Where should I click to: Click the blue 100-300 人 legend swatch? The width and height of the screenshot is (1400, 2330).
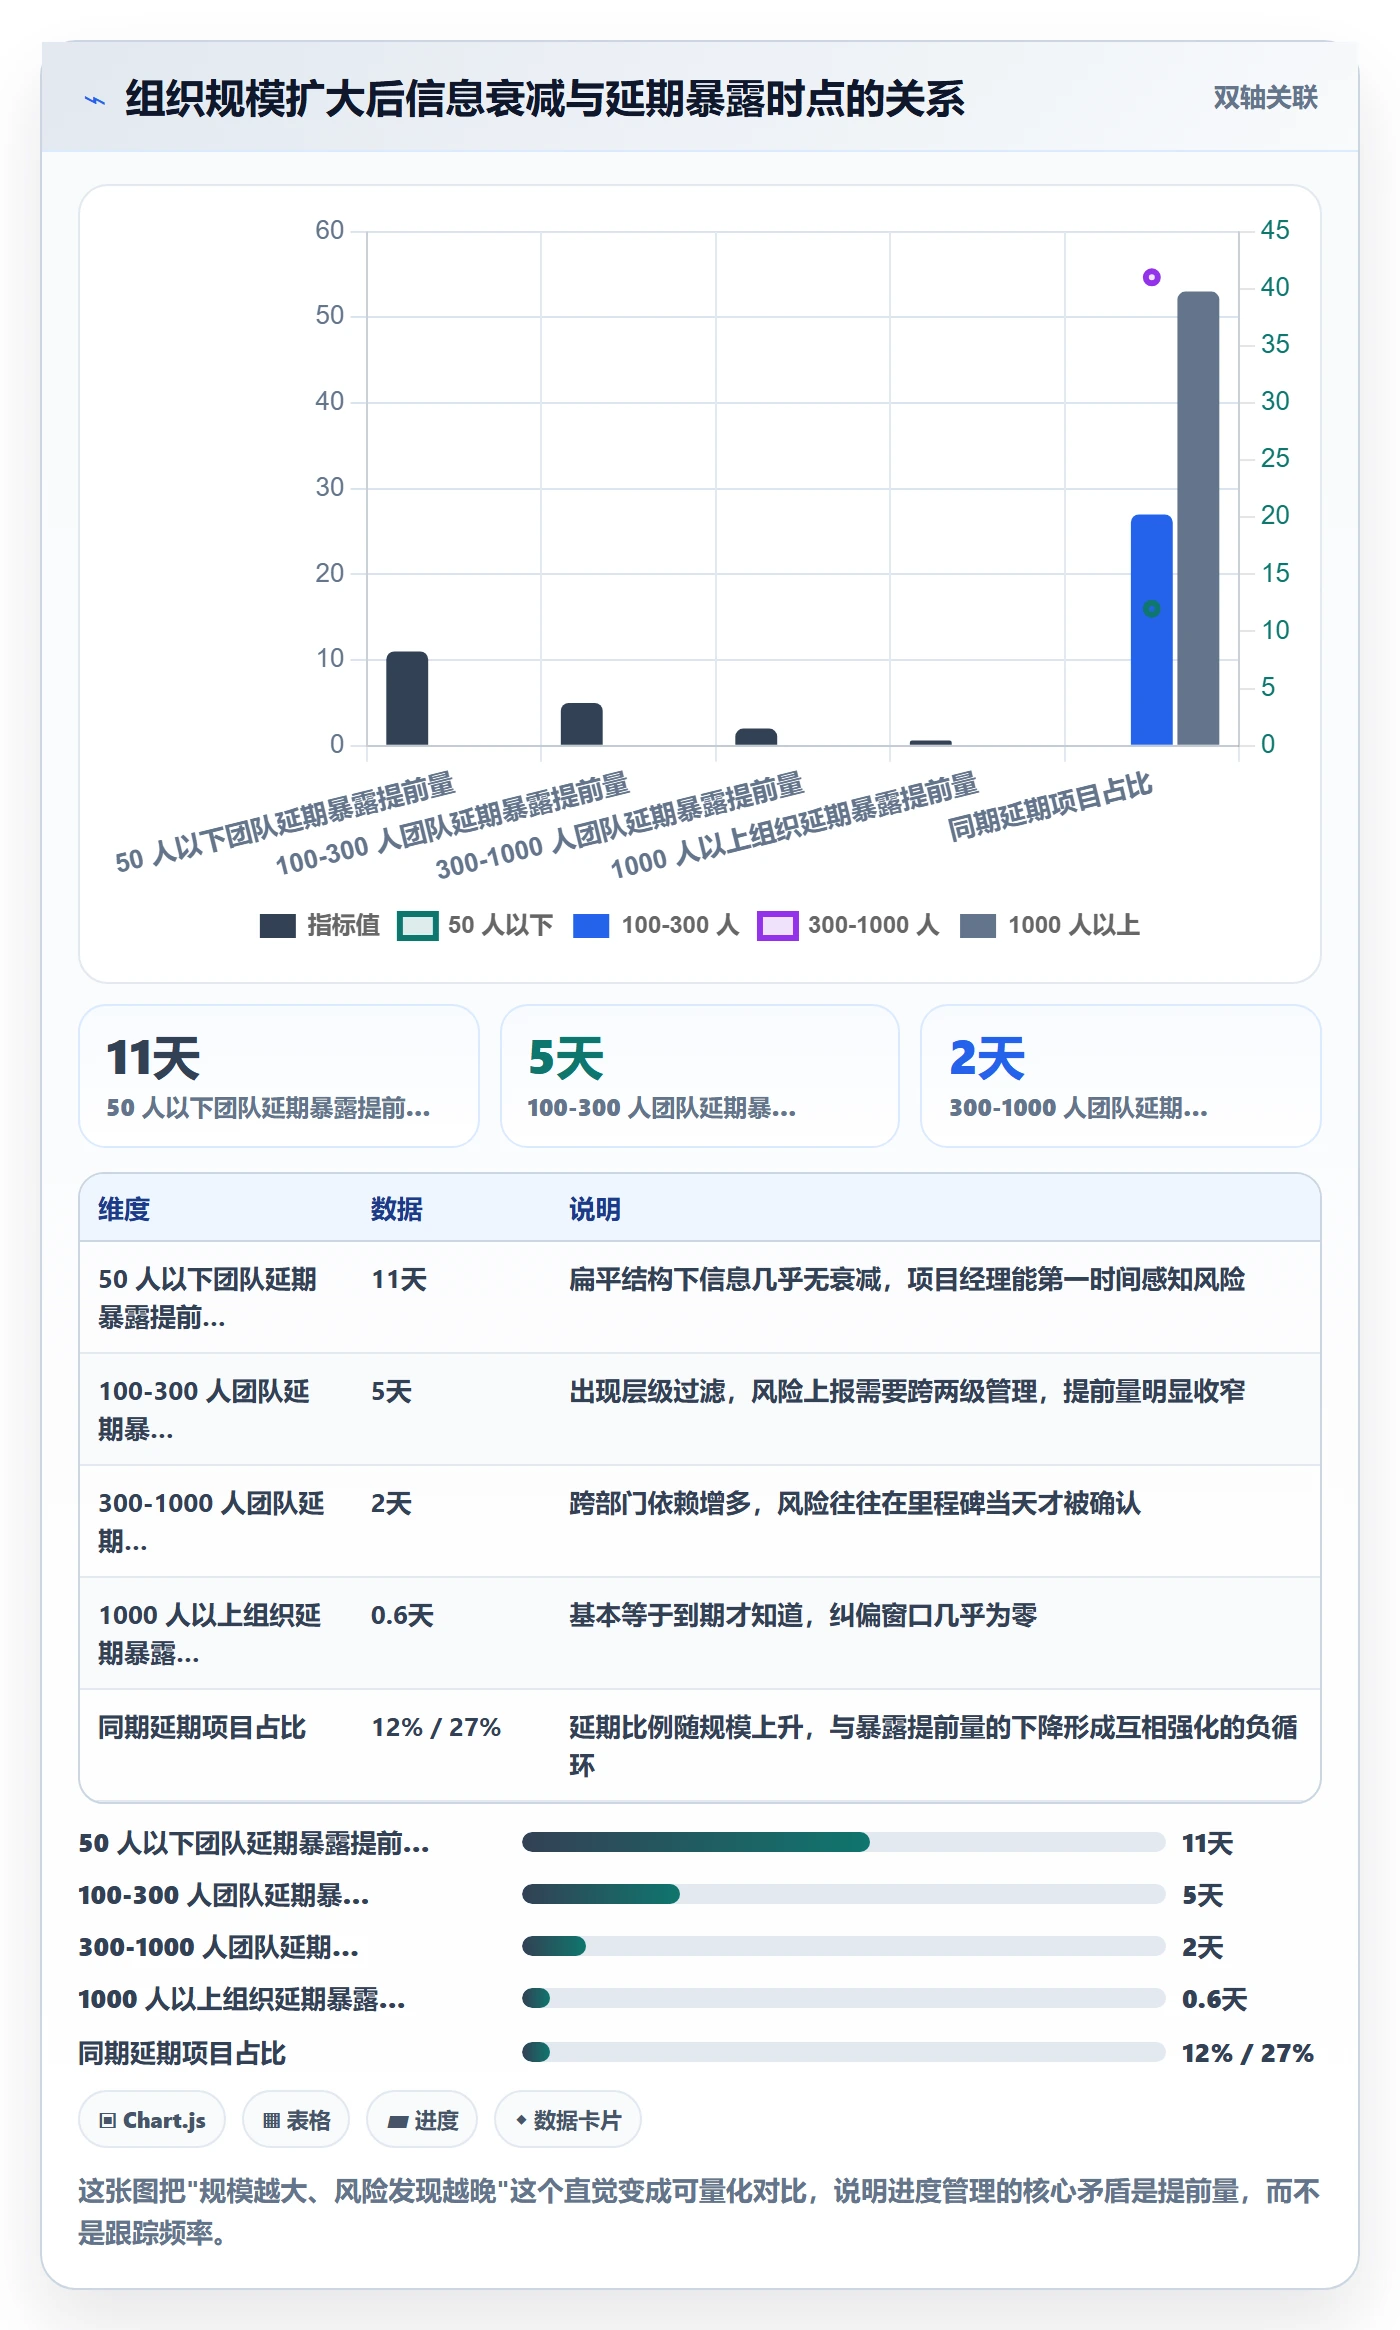[x=591, y=926]
